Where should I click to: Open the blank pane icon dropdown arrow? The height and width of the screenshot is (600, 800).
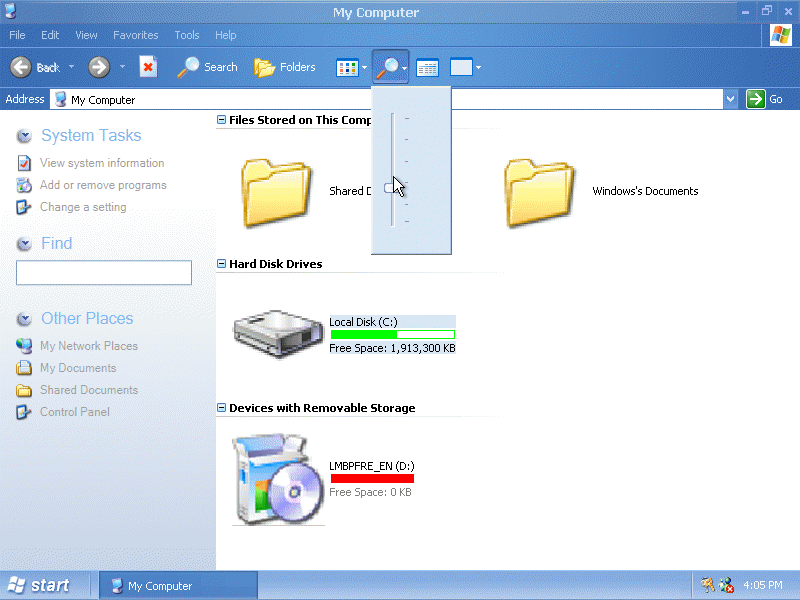(478, 67)
